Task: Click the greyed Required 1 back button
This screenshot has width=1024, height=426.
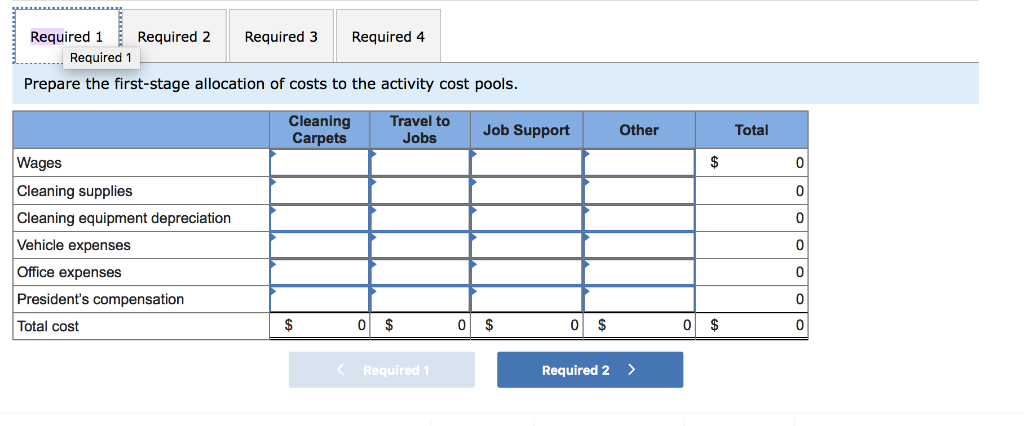Action: pyautogui.click(x=381, y=370)
